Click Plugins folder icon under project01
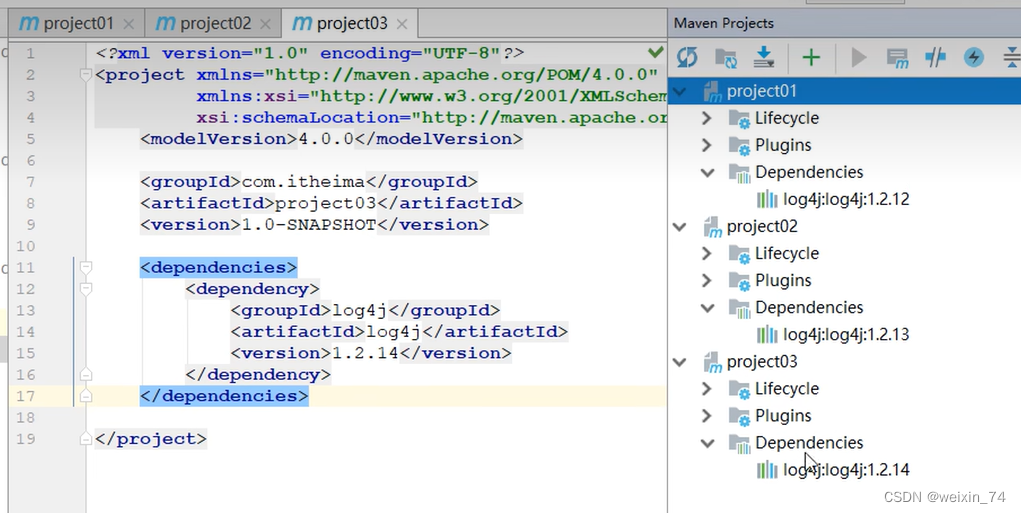 pos(740,146)
